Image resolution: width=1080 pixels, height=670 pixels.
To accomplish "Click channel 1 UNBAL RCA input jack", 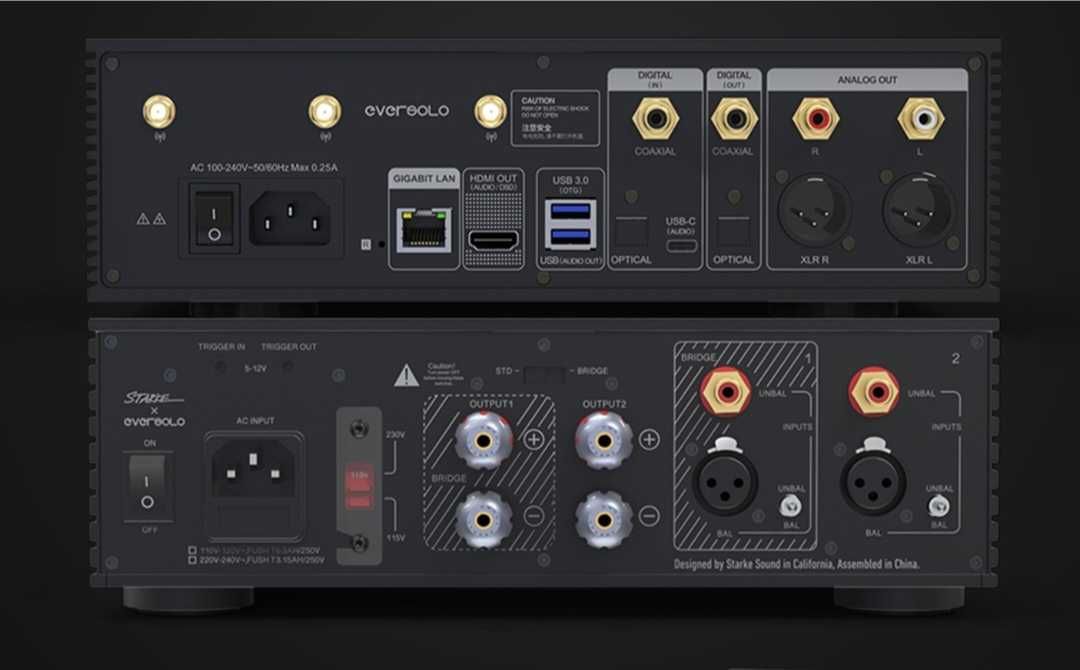I will [x=726, y=392].
